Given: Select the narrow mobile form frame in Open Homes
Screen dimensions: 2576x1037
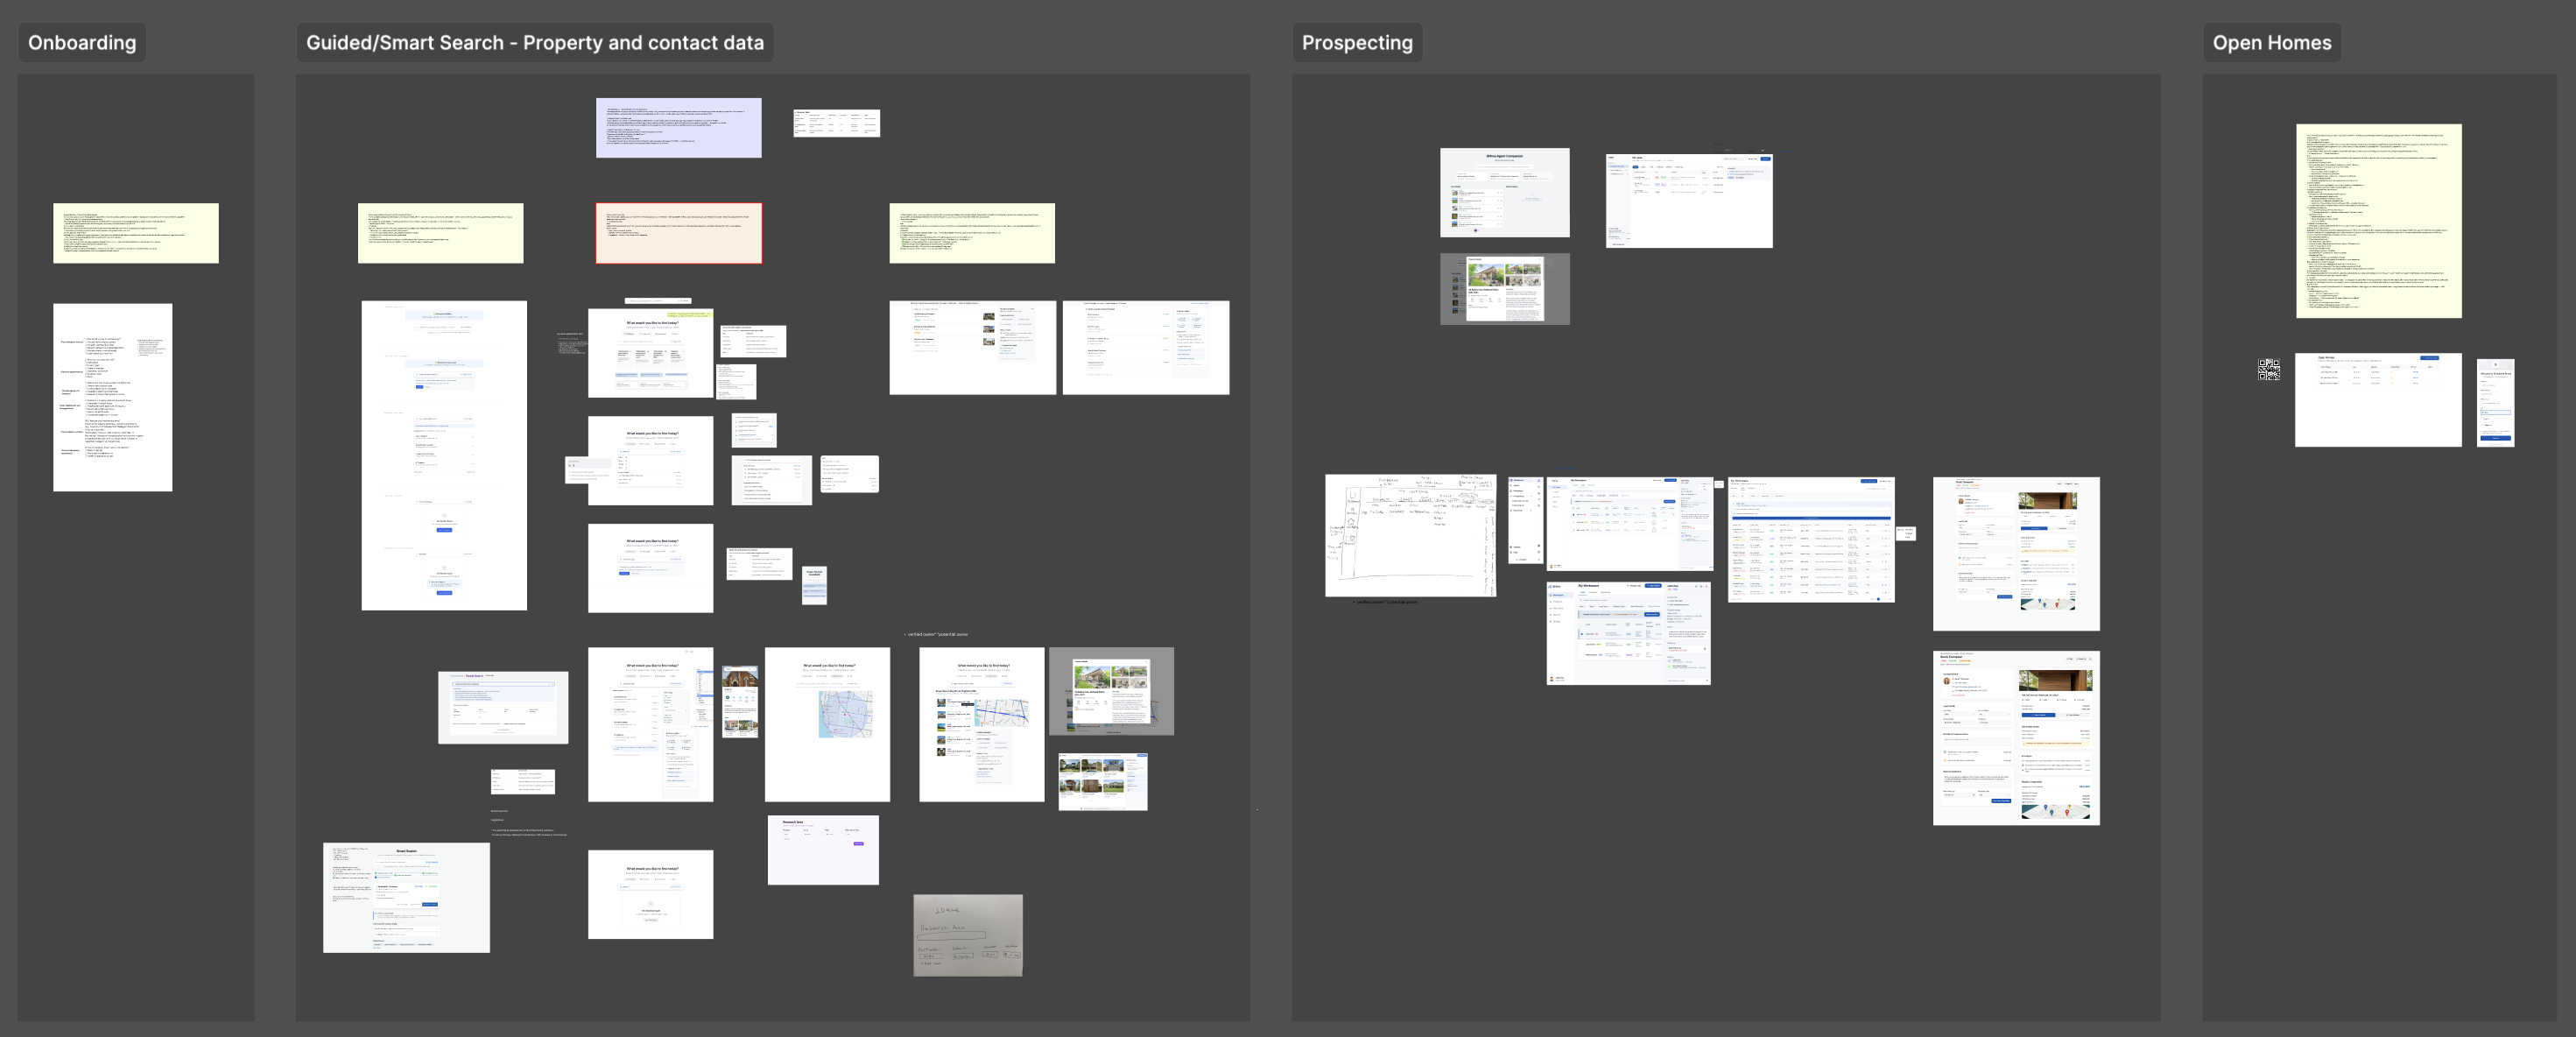Looking at the screenshot, I should click(2495, 402).
